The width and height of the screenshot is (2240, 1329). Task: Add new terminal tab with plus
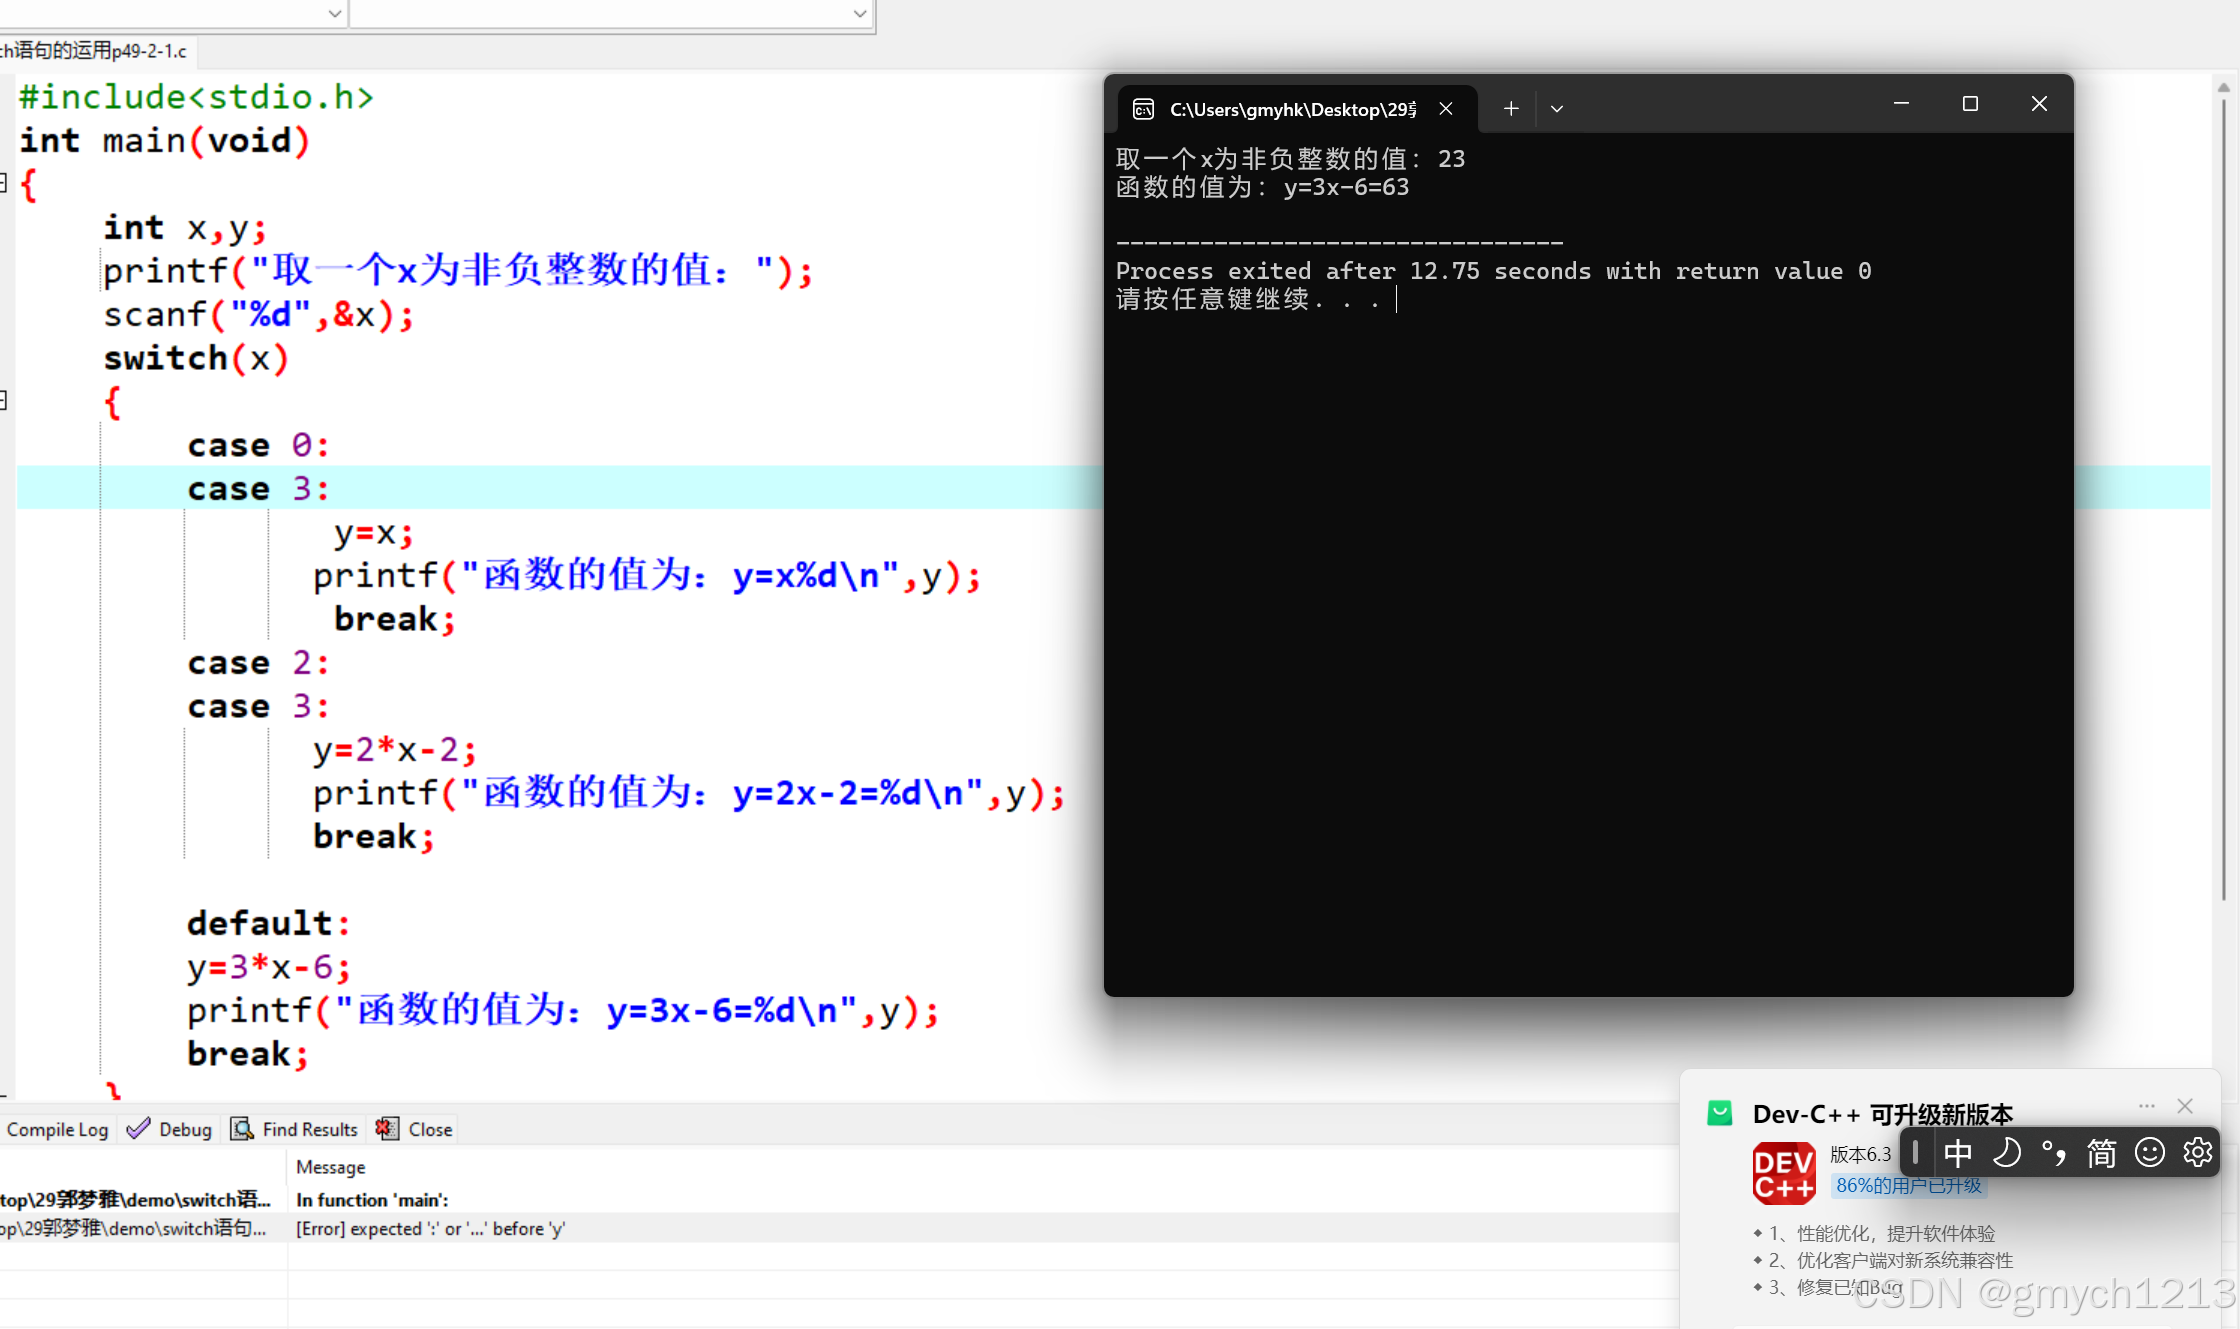click(x=1511, y=108)
